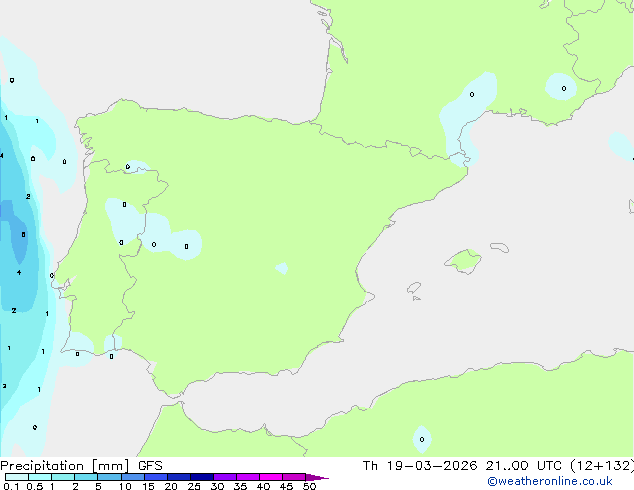Click the 'GFS' model label

point(150,466)
